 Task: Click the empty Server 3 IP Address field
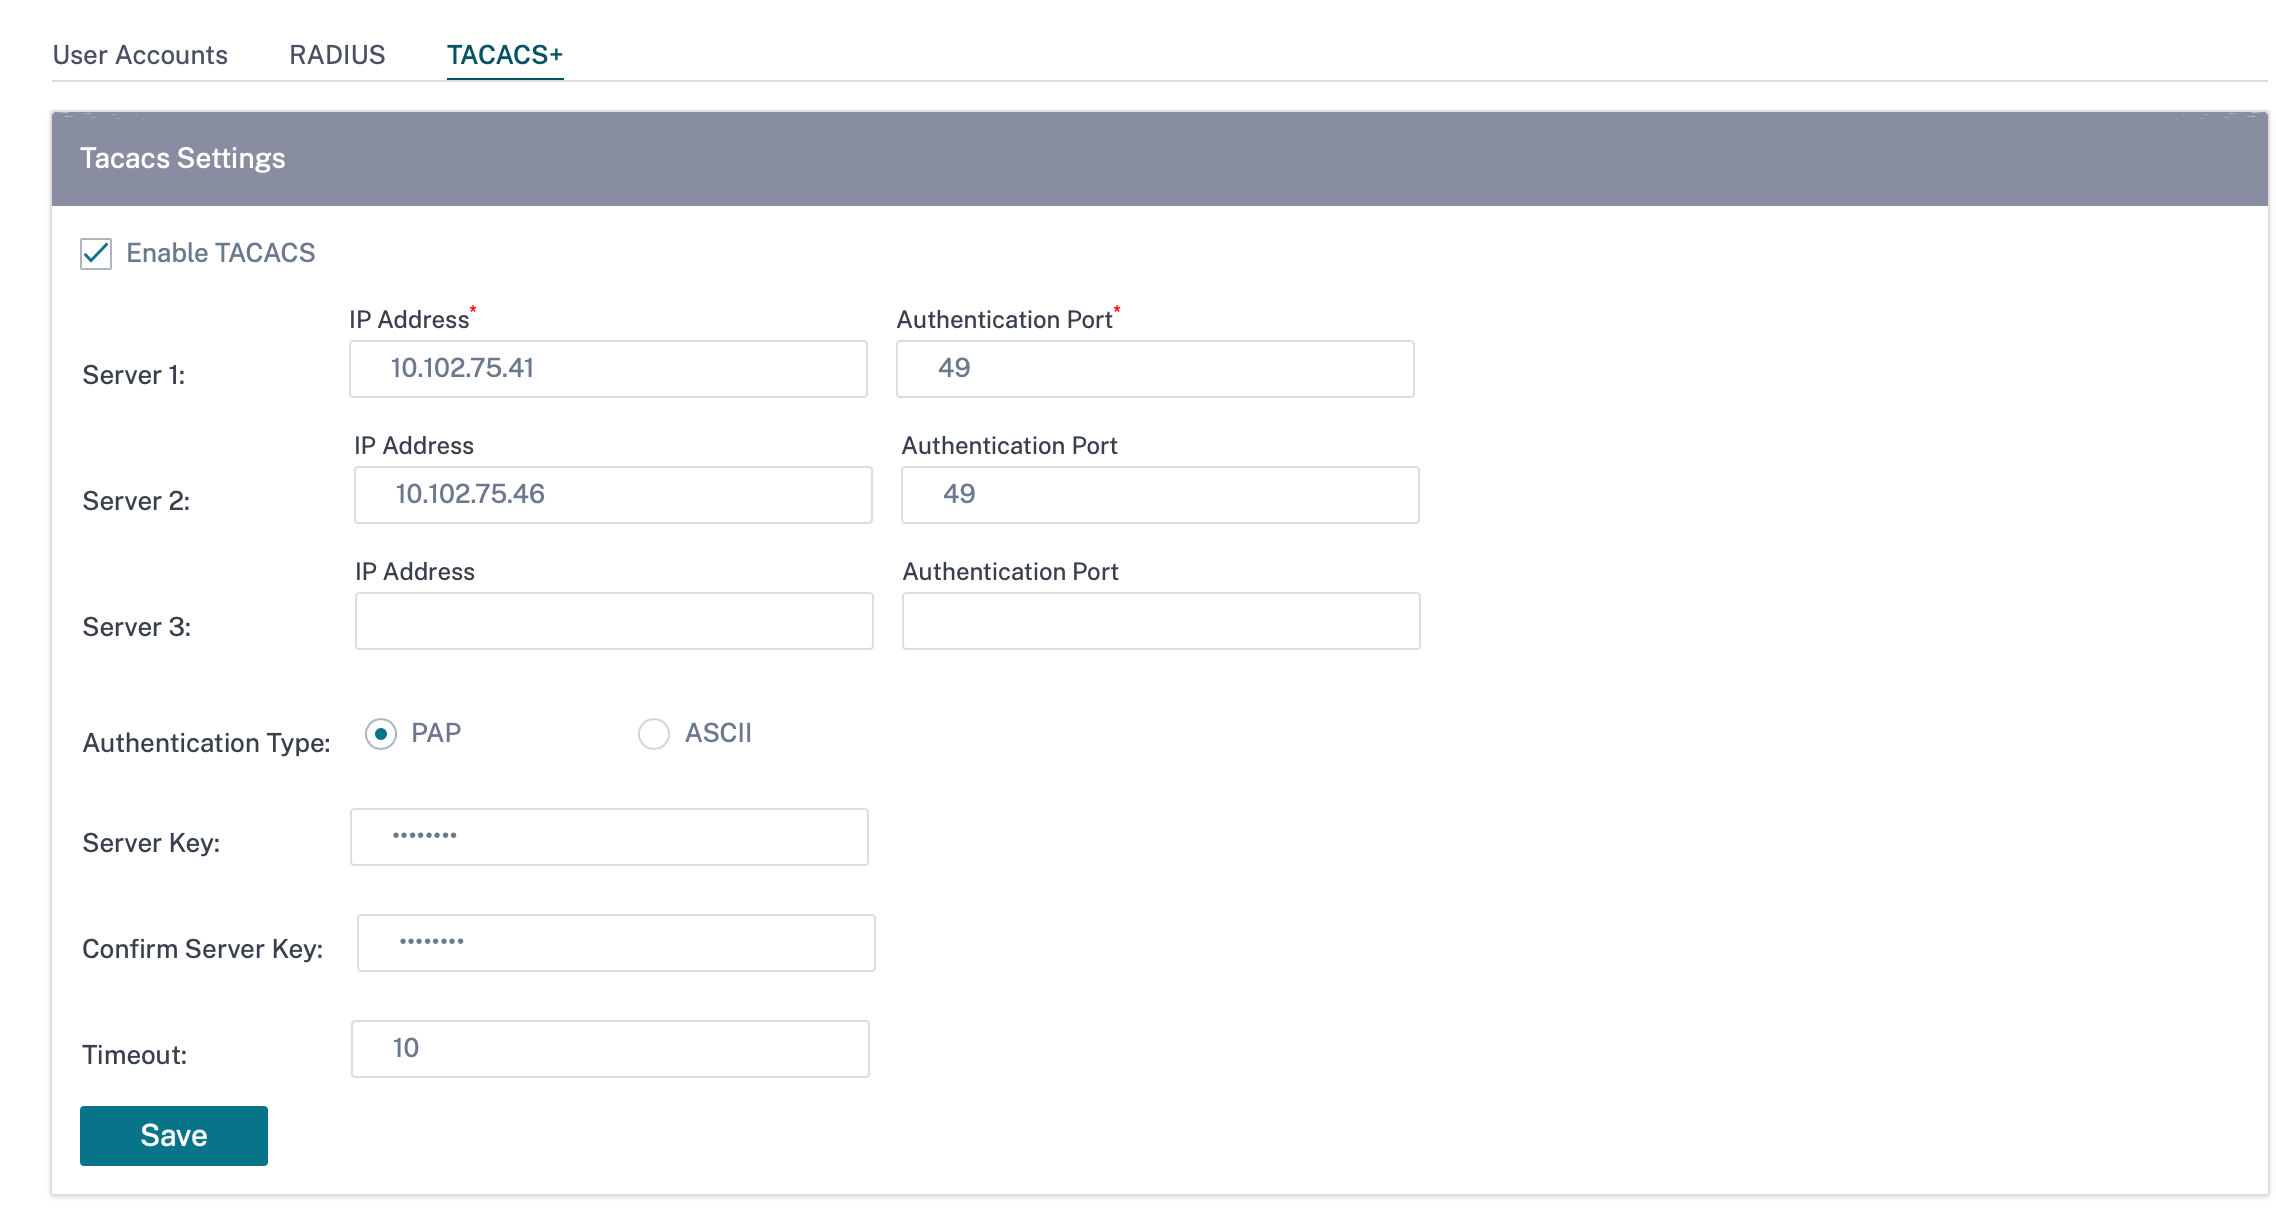pos(614,621)
